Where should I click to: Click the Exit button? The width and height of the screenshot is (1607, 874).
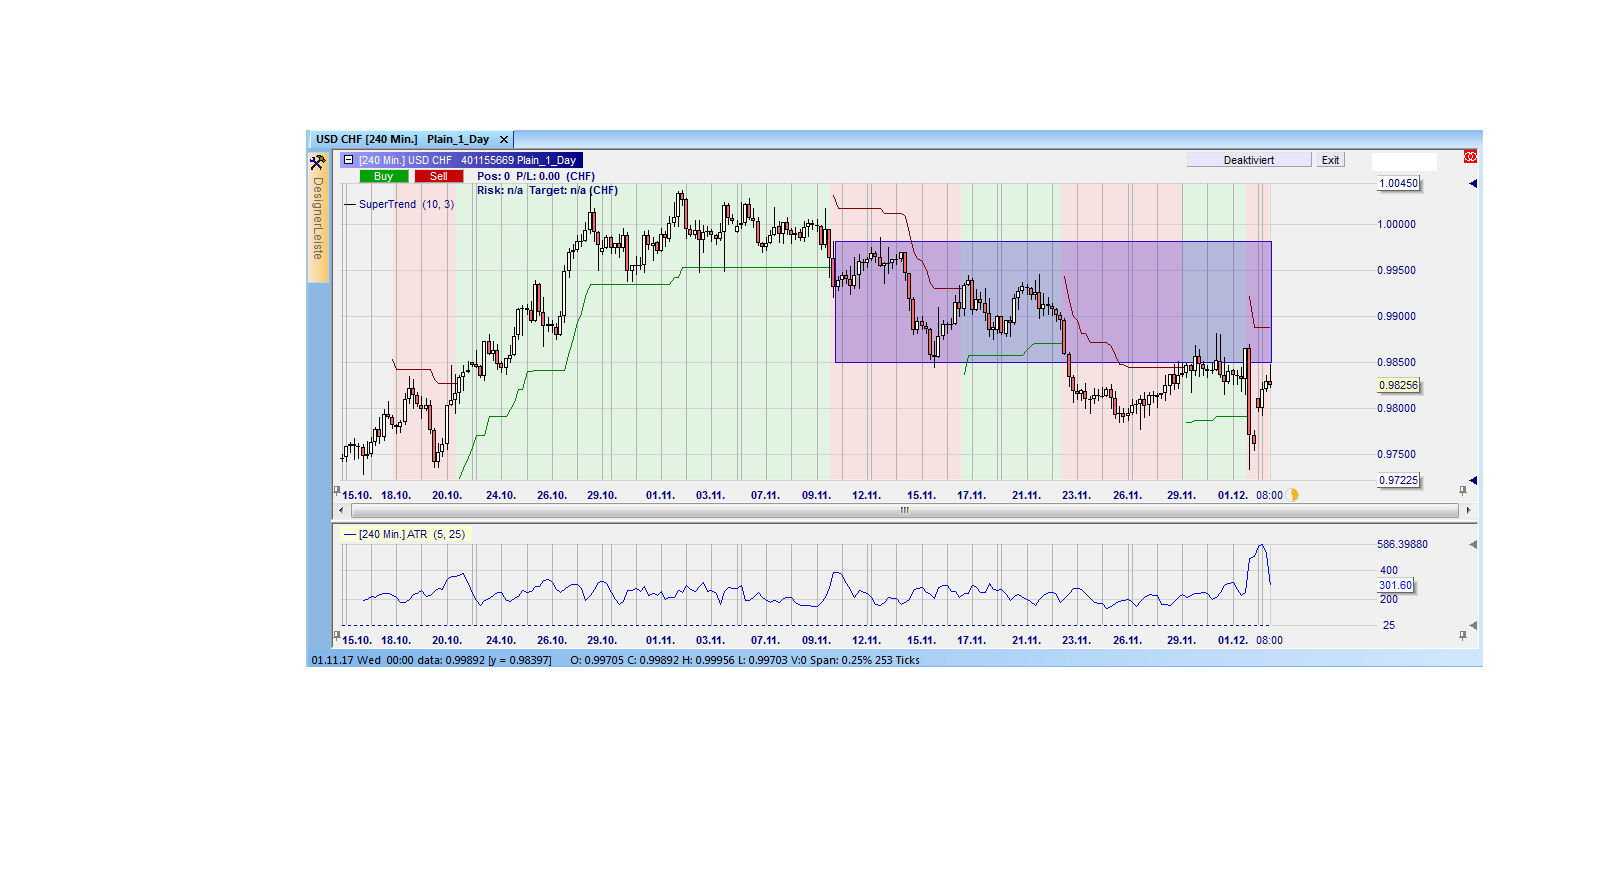coord(1330,160)
